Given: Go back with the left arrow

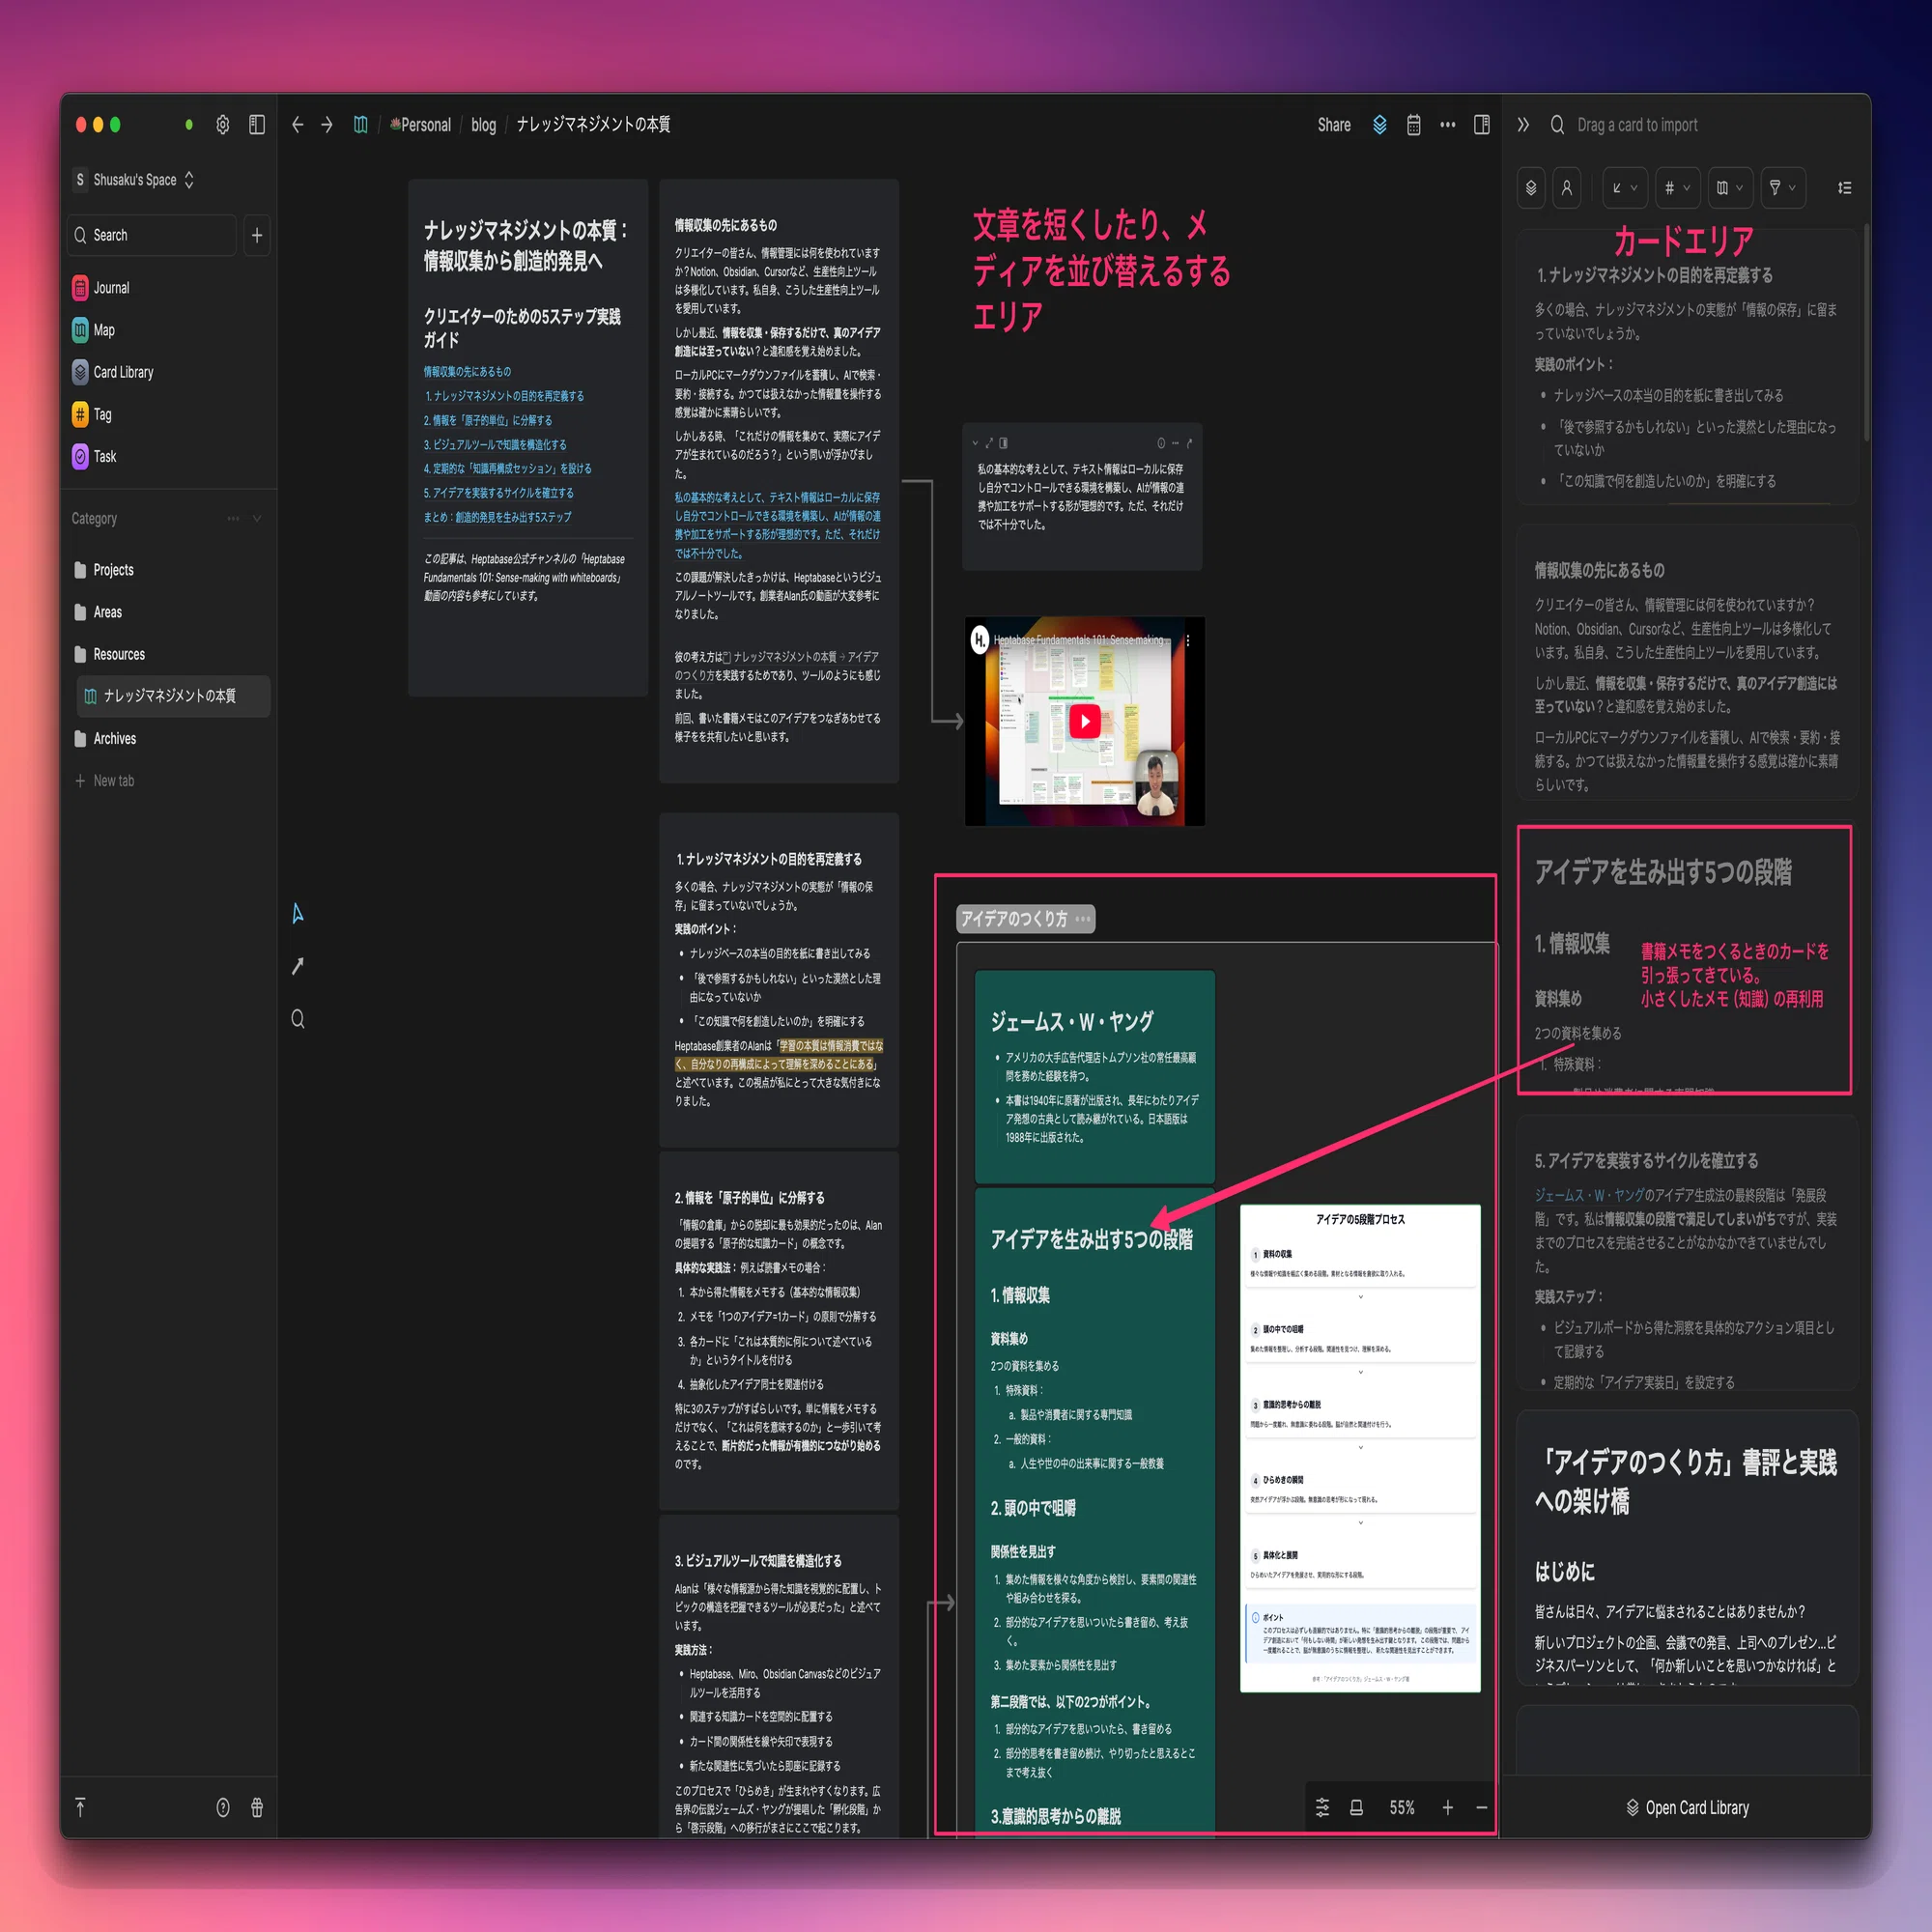Looking at the screenshot, I should coord(298,125).
